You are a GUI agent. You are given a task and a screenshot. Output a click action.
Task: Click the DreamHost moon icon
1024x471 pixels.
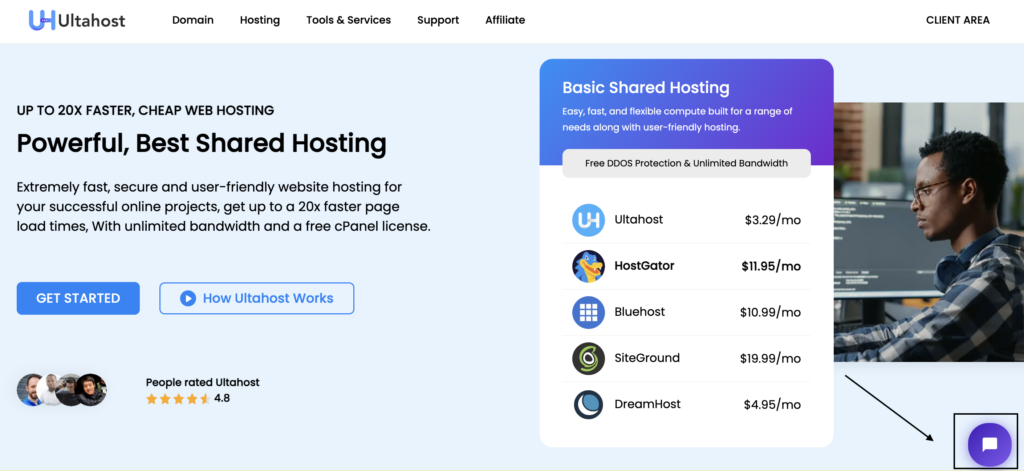588,404
